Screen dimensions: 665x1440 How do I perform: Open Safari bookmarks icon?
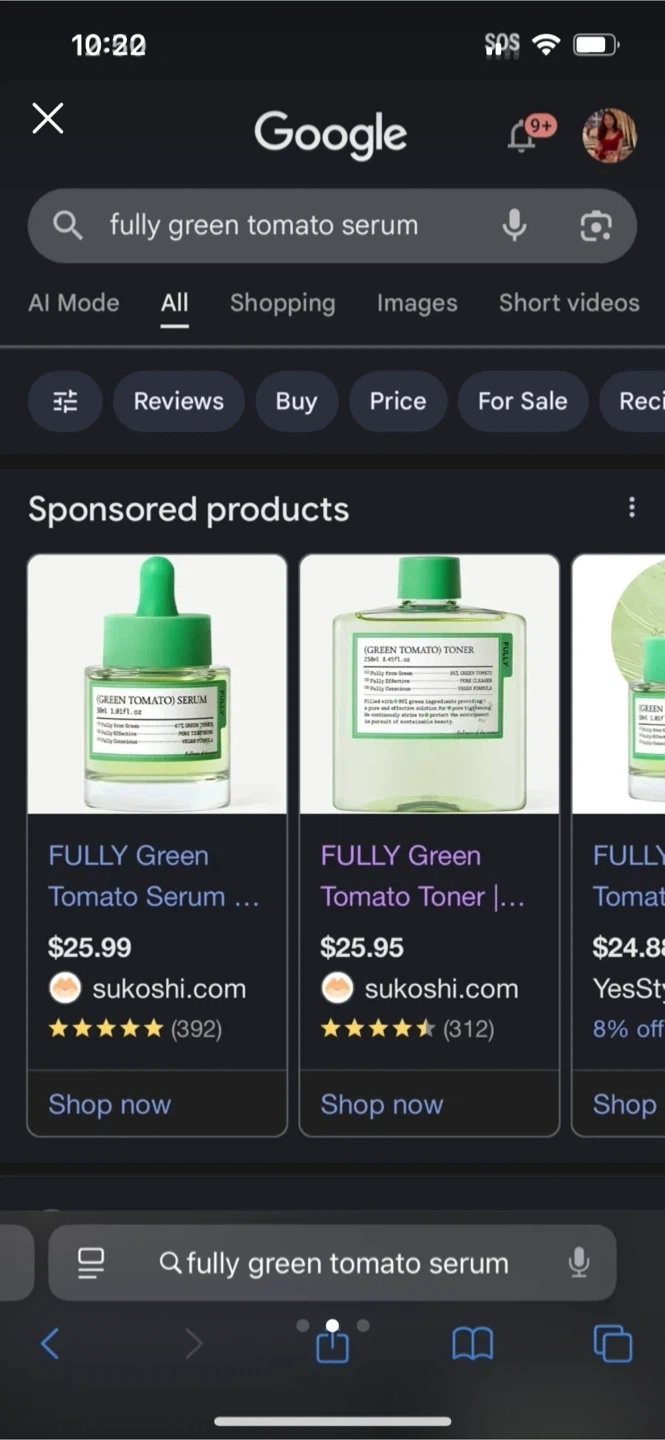tap(472, 1345)
